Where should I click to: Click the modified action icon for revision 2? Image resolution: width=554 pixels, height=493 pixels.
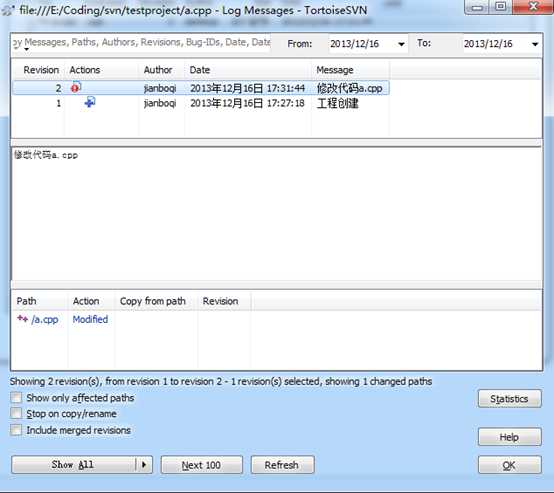coord(76,87)
